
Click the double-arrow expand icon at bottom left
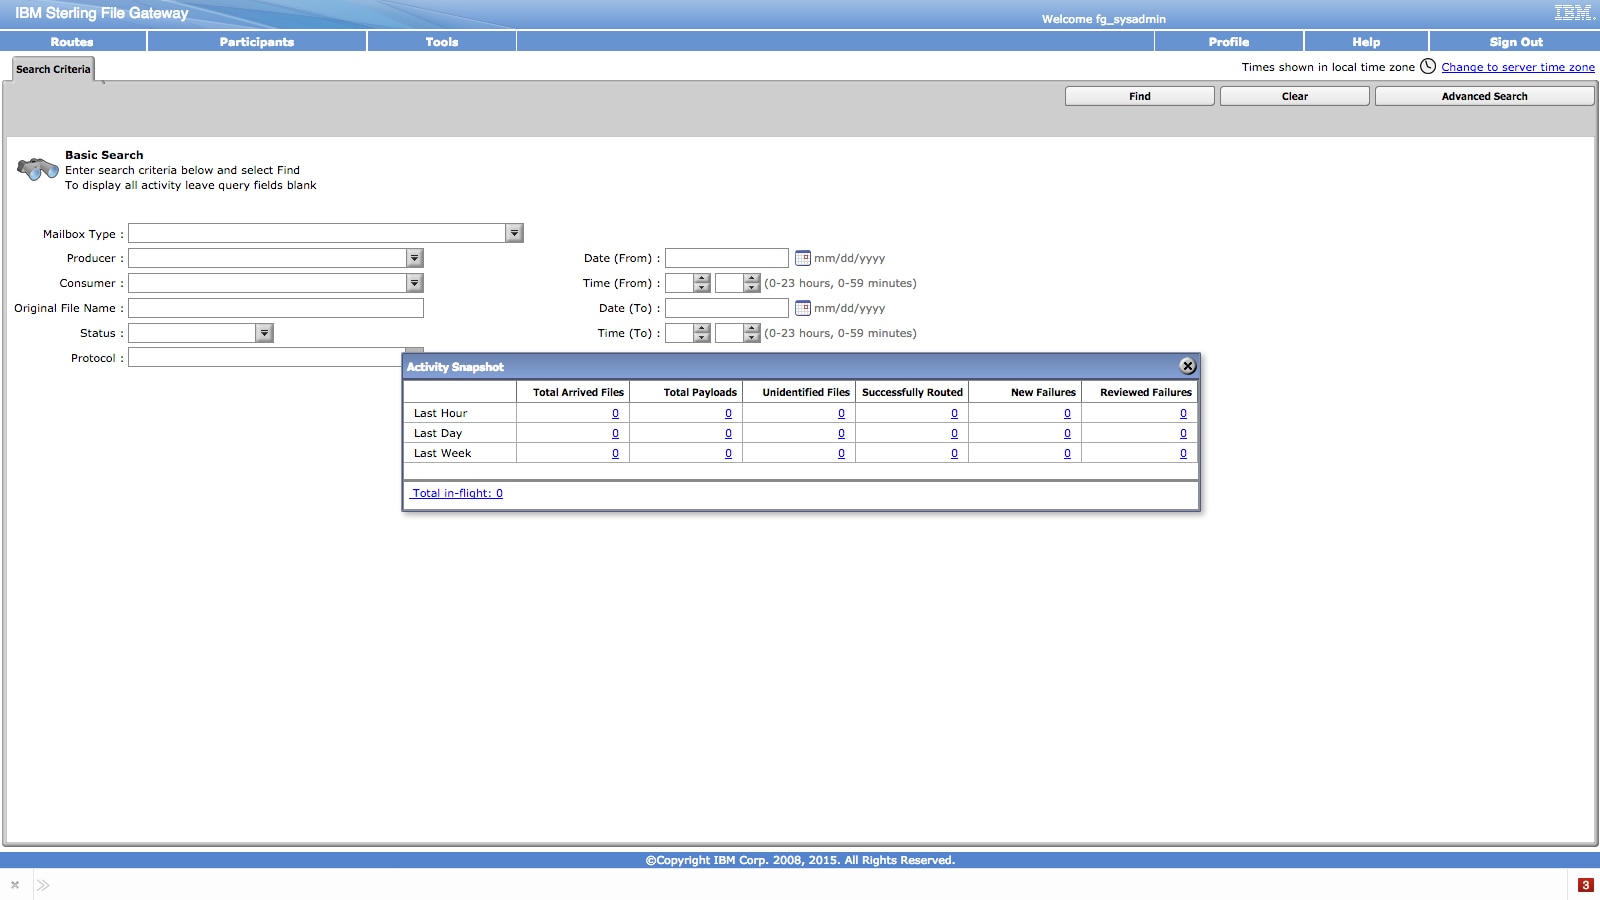[x=43, y=885]
